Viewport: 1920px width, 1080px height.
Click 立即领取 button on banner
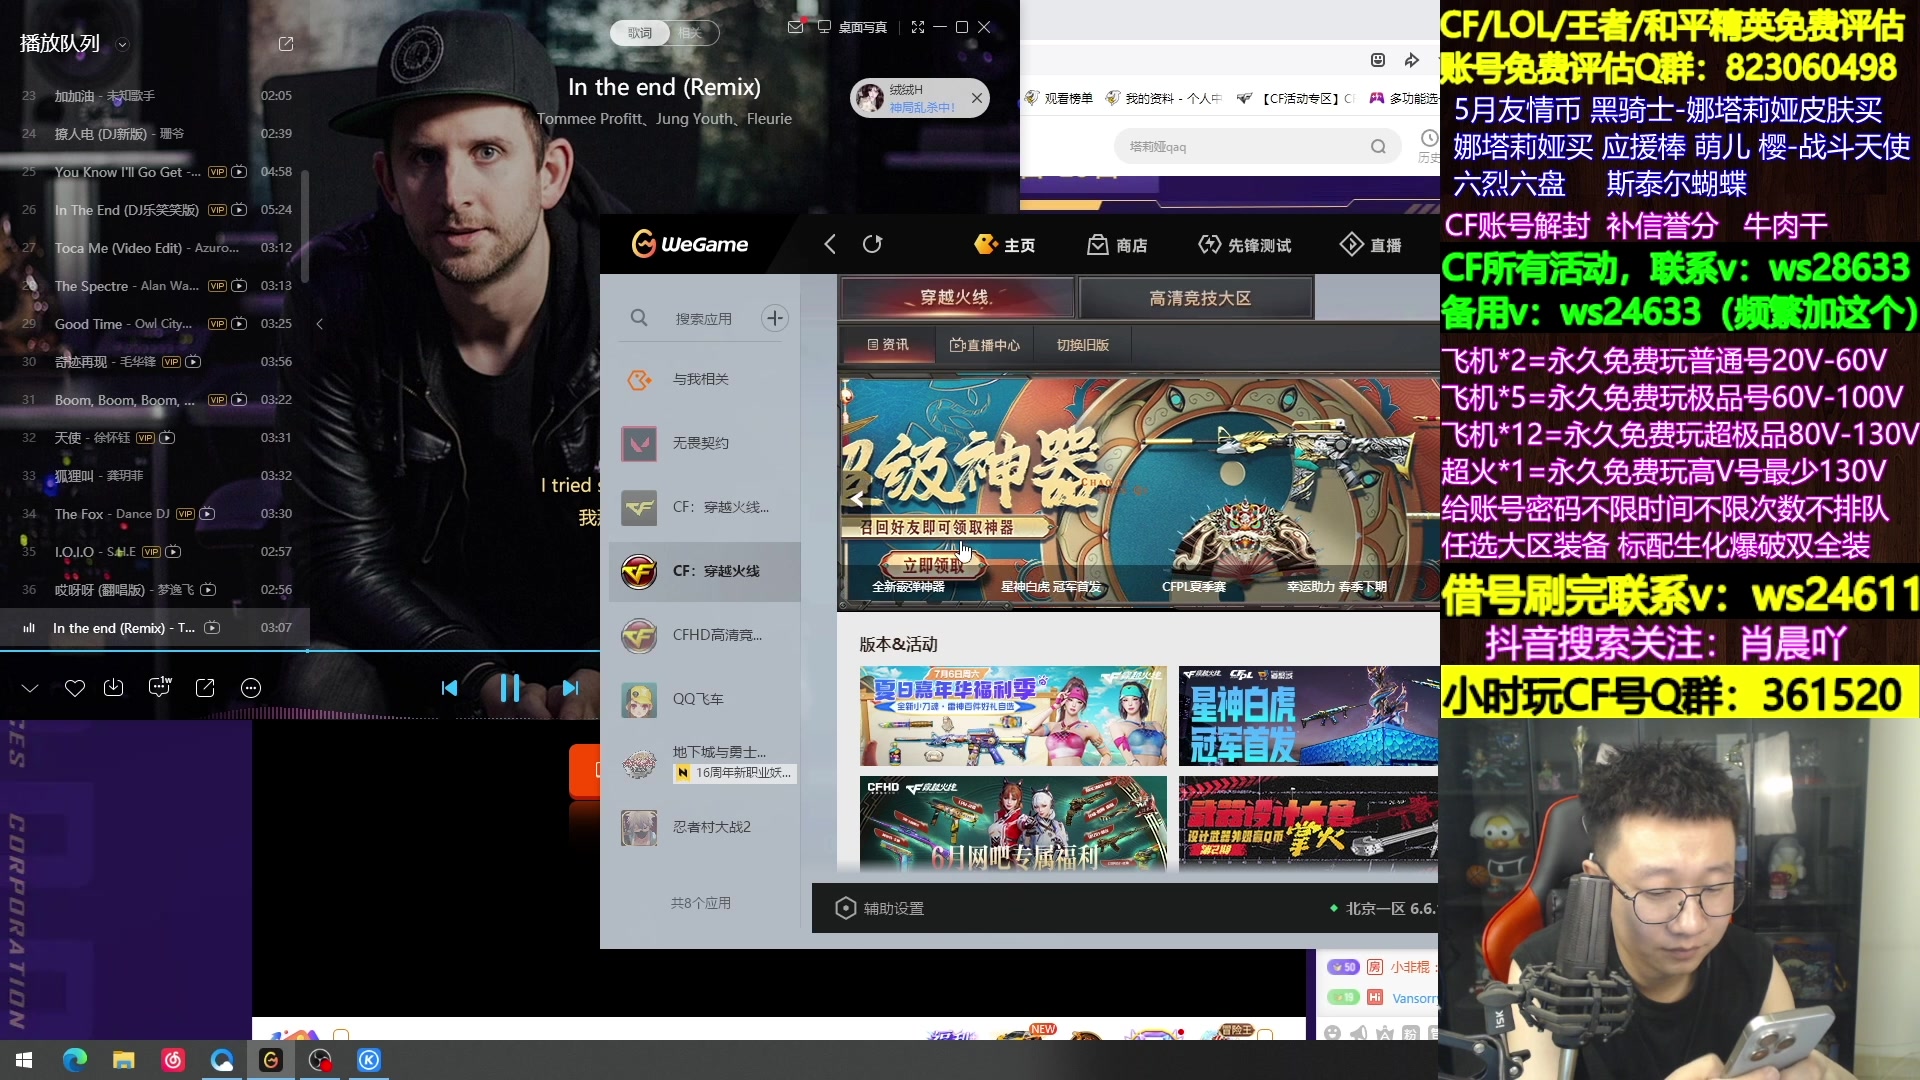tap(933, 566)
